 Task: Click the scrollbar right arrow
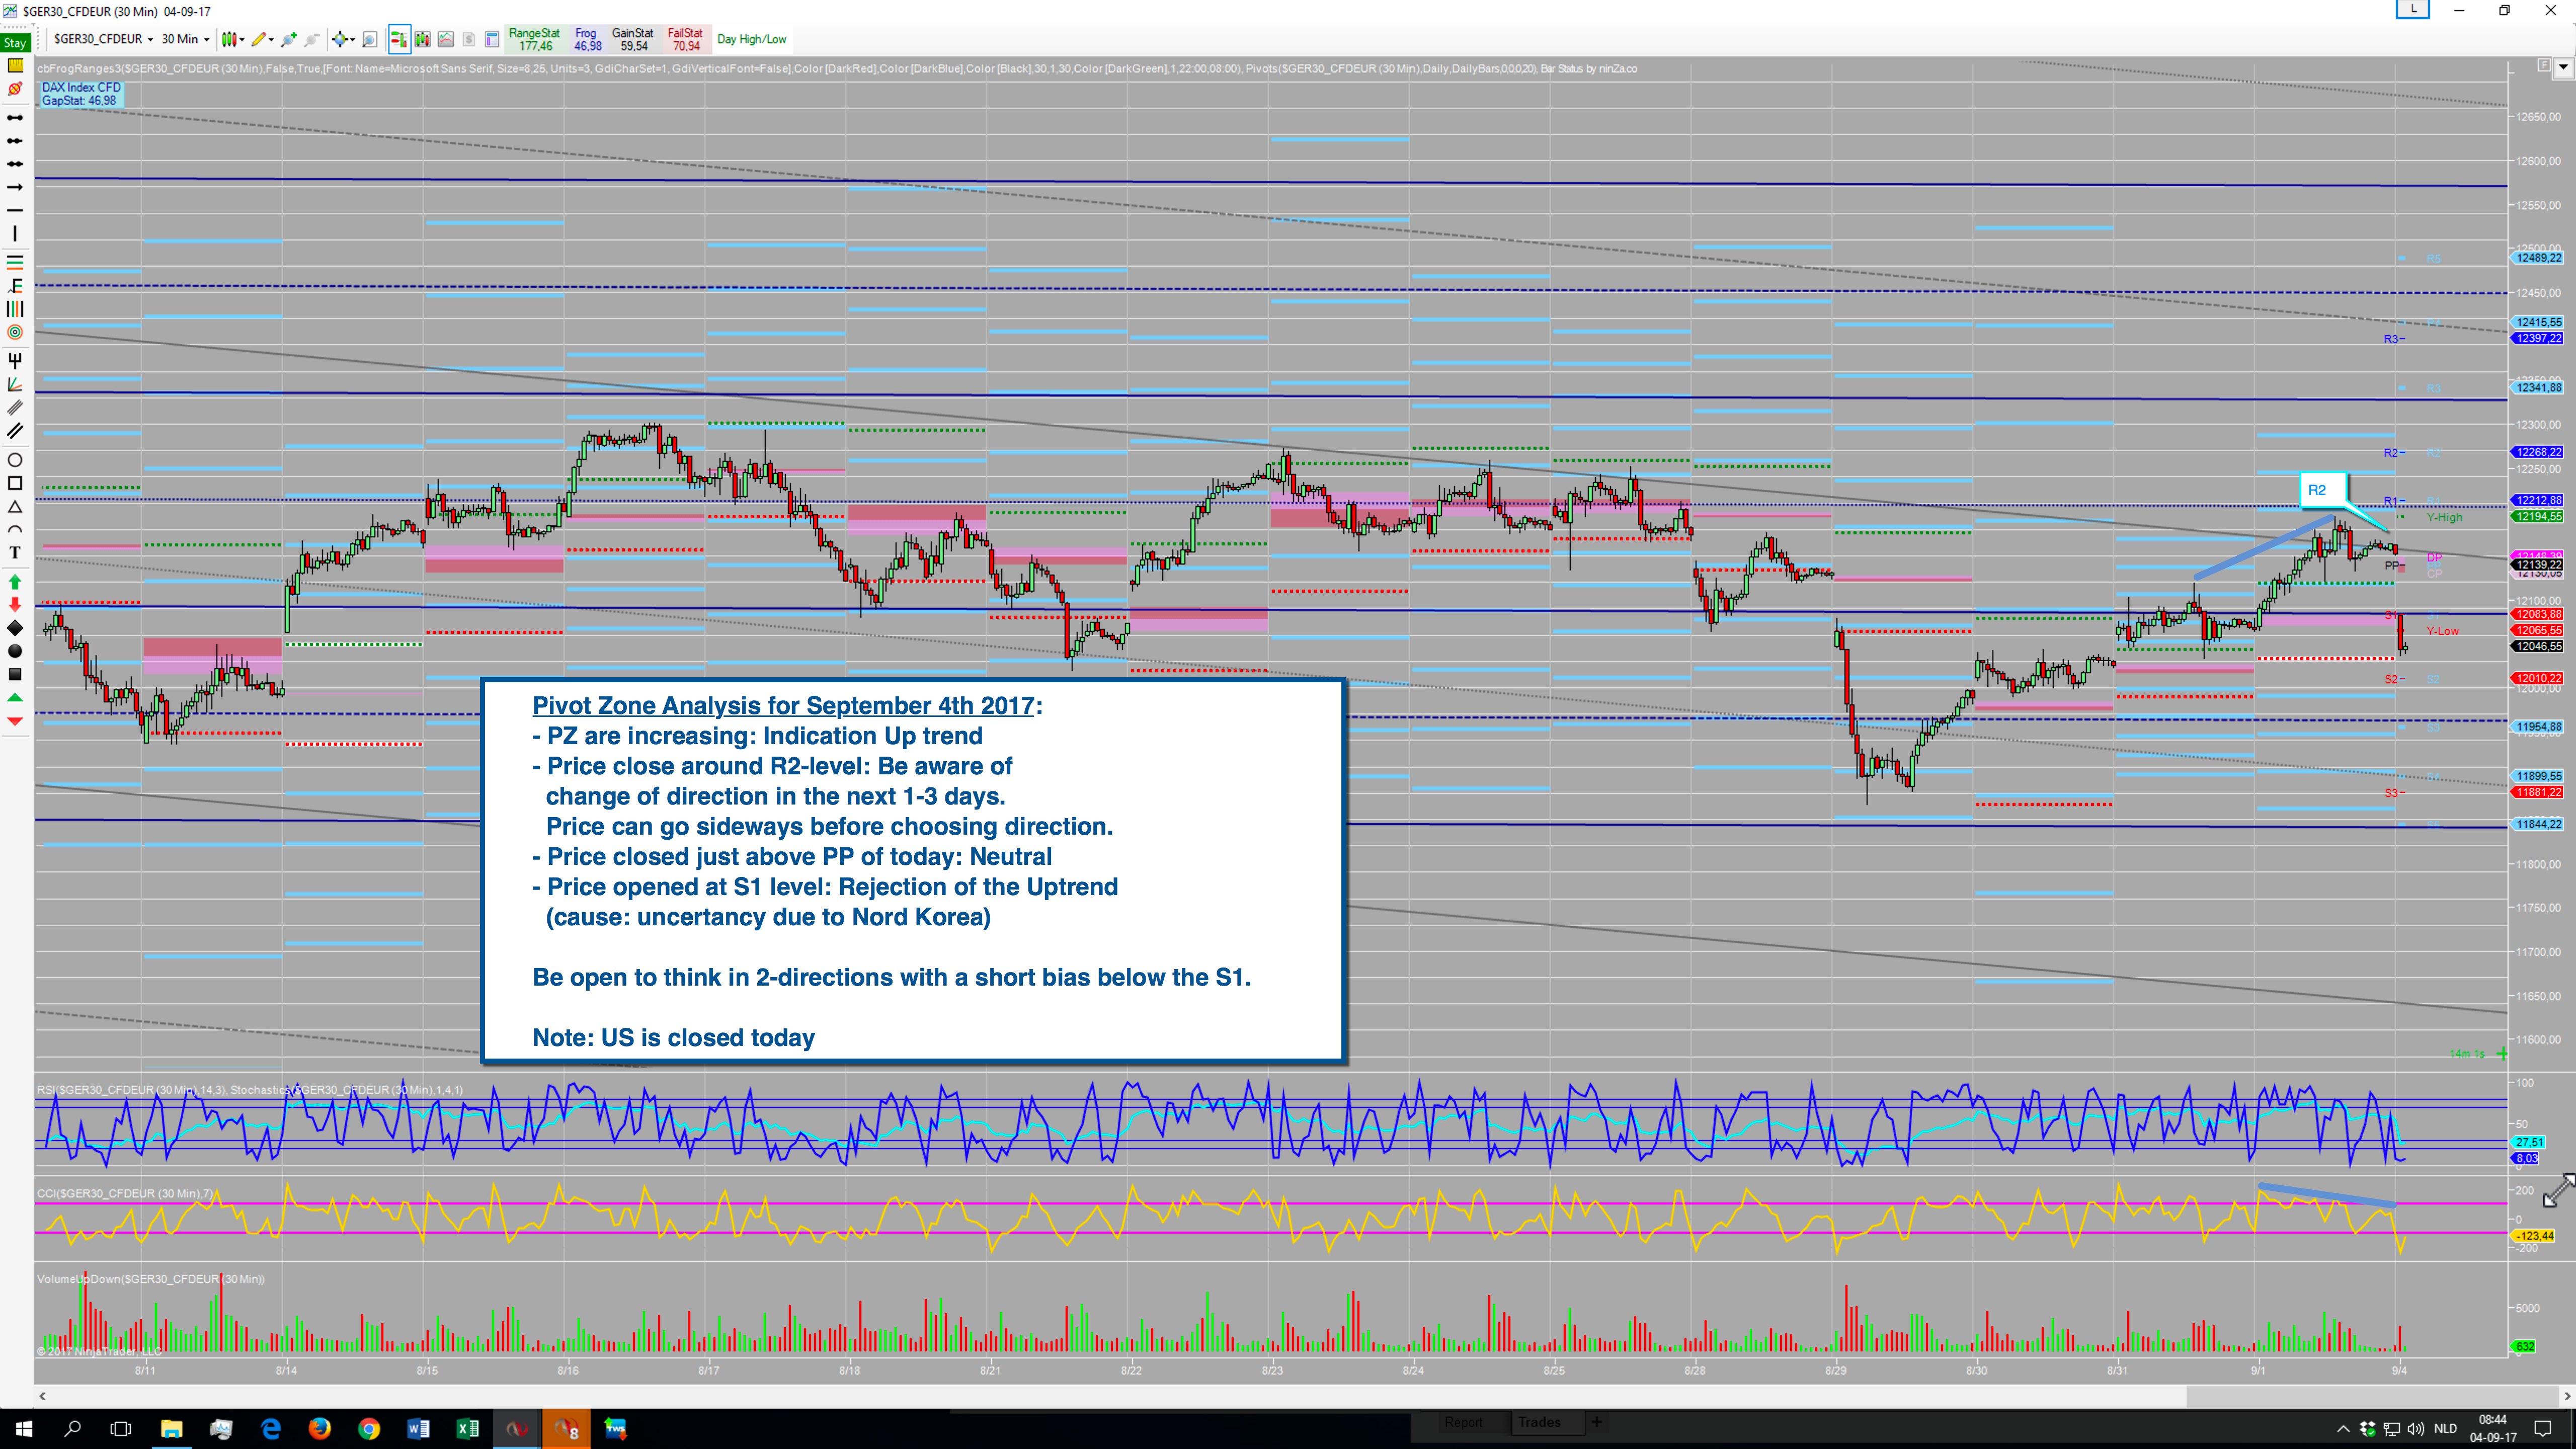coord(2566,1396)
